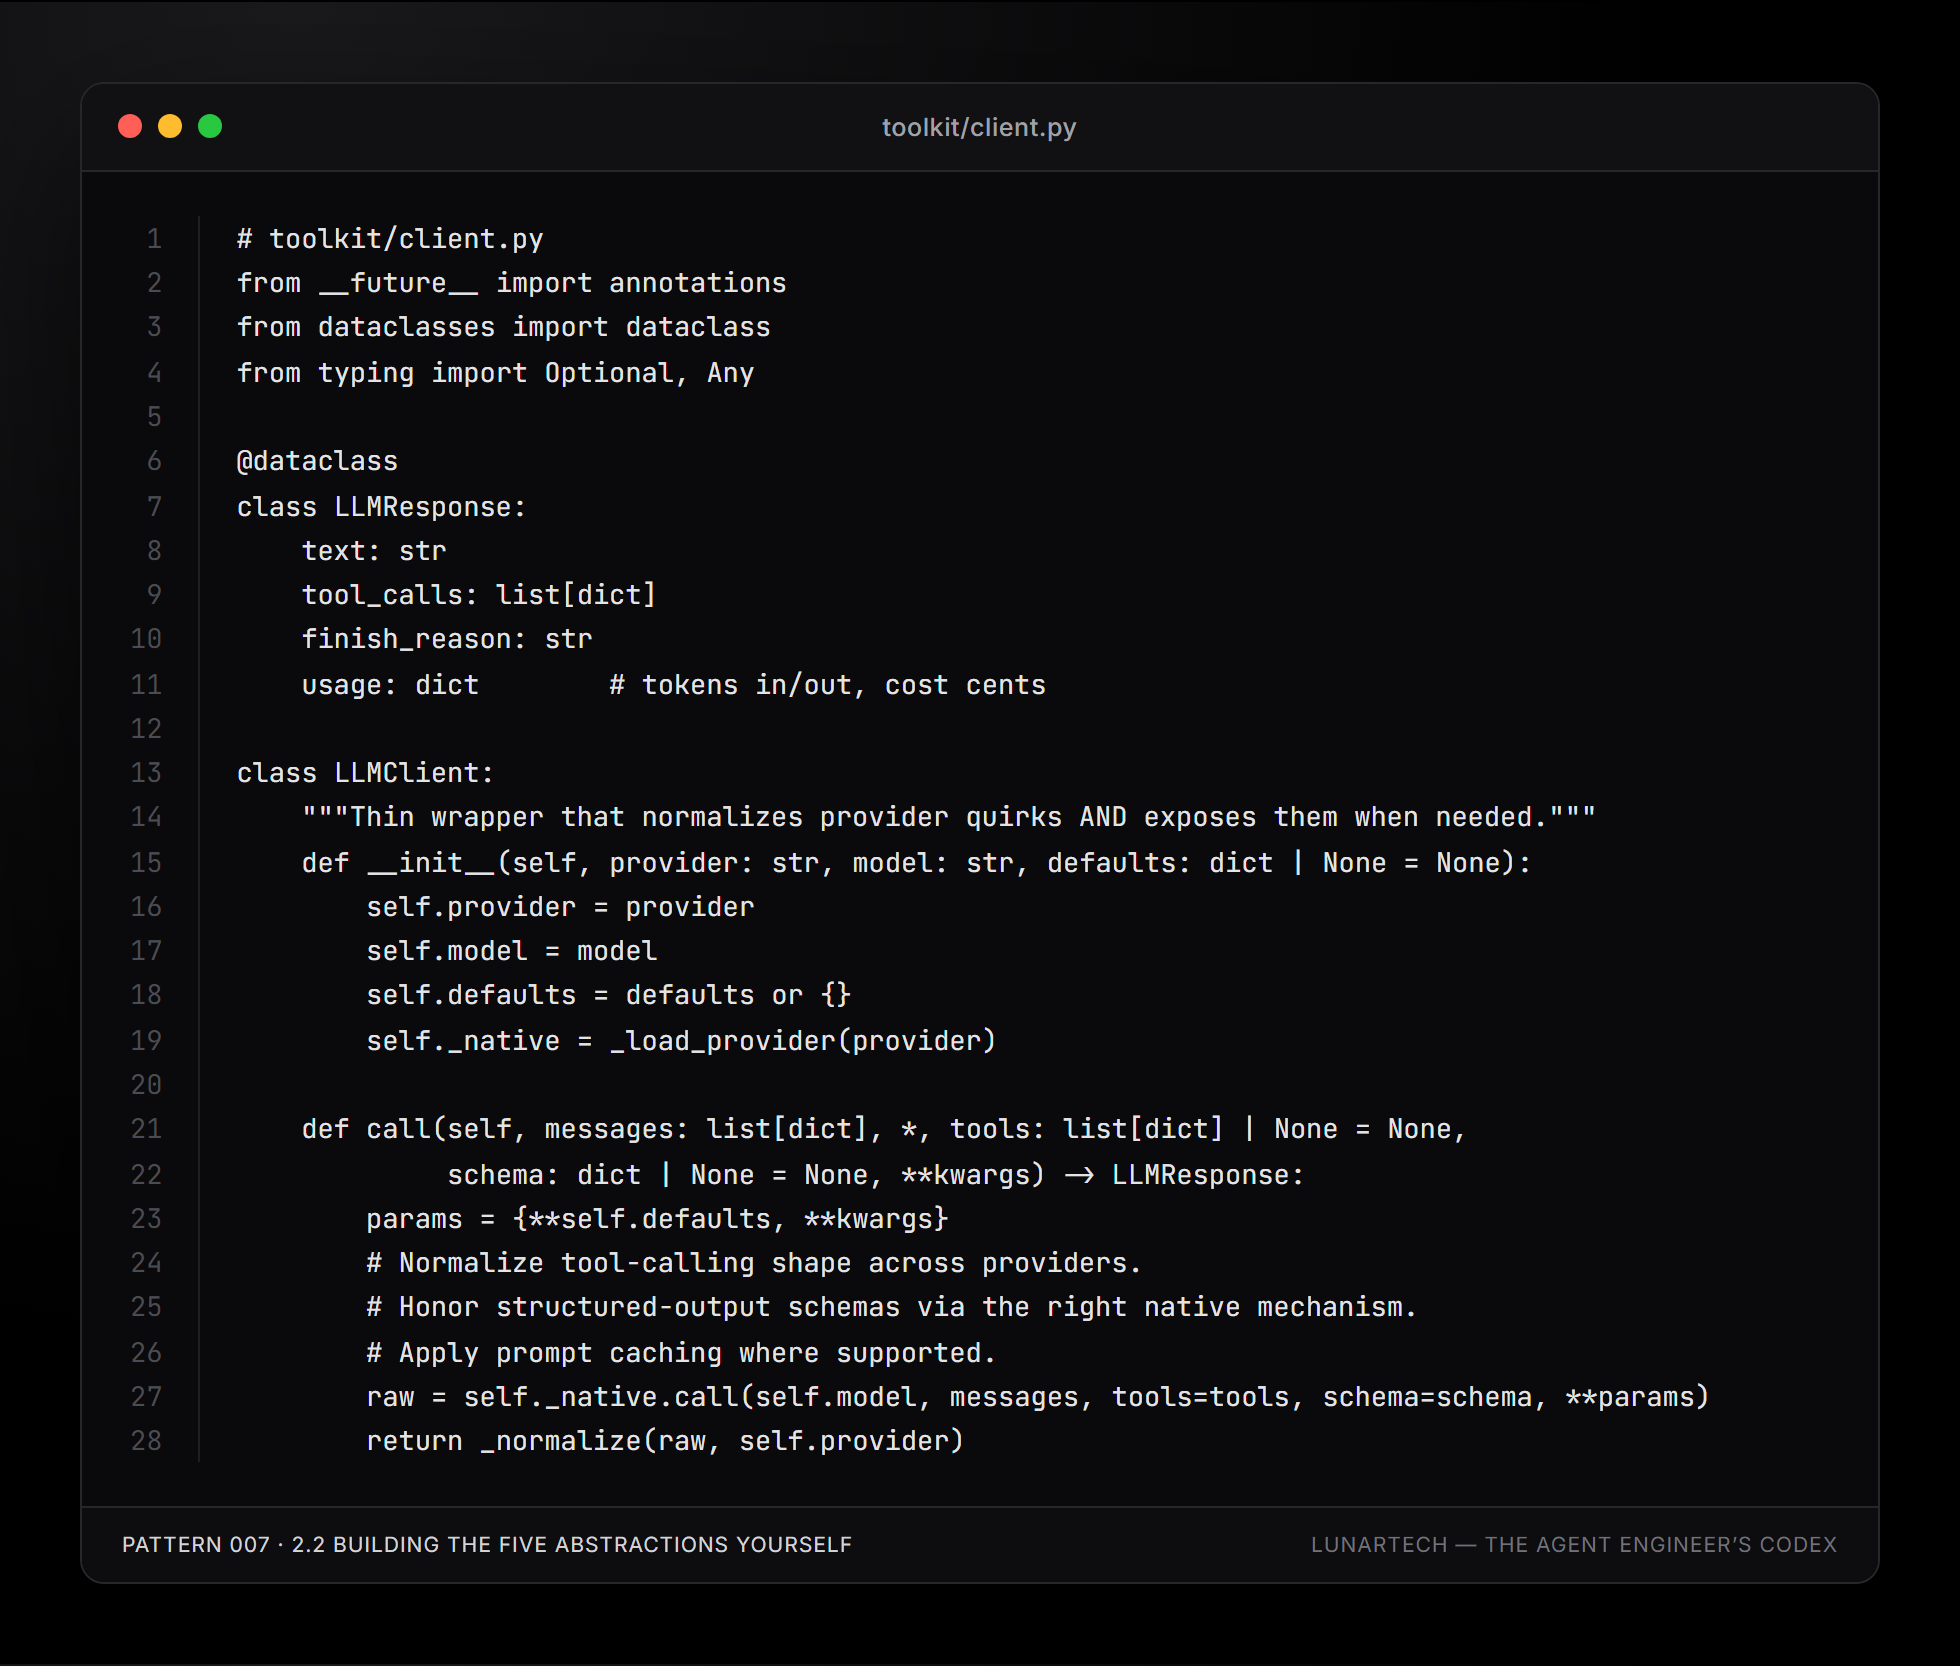
Task: Click 'from typing import Optional, Any' line
Action: [x=495, y=373]
